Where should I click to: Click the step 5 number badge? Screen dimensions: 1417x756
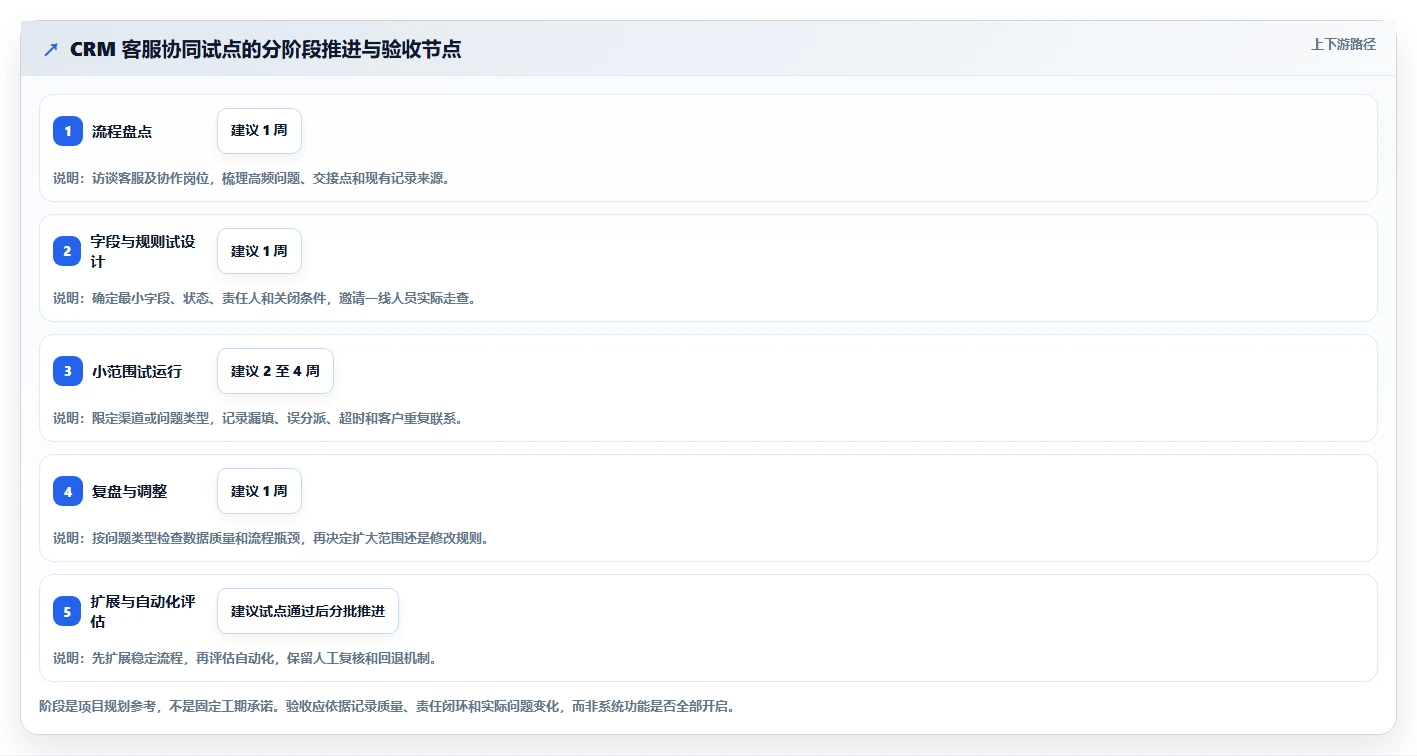tap(67, 611)
